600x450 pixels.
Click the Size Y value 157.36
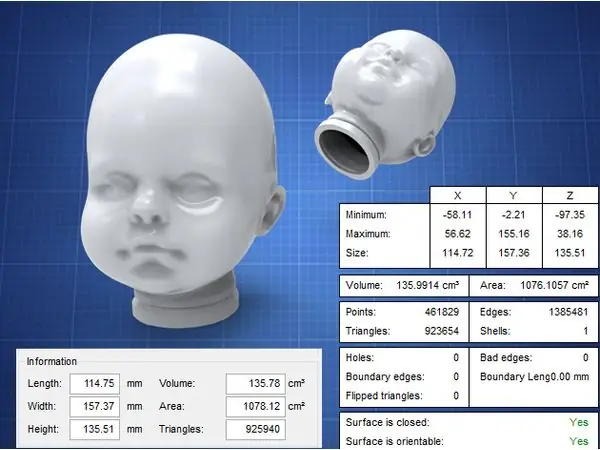coord(514,253)
